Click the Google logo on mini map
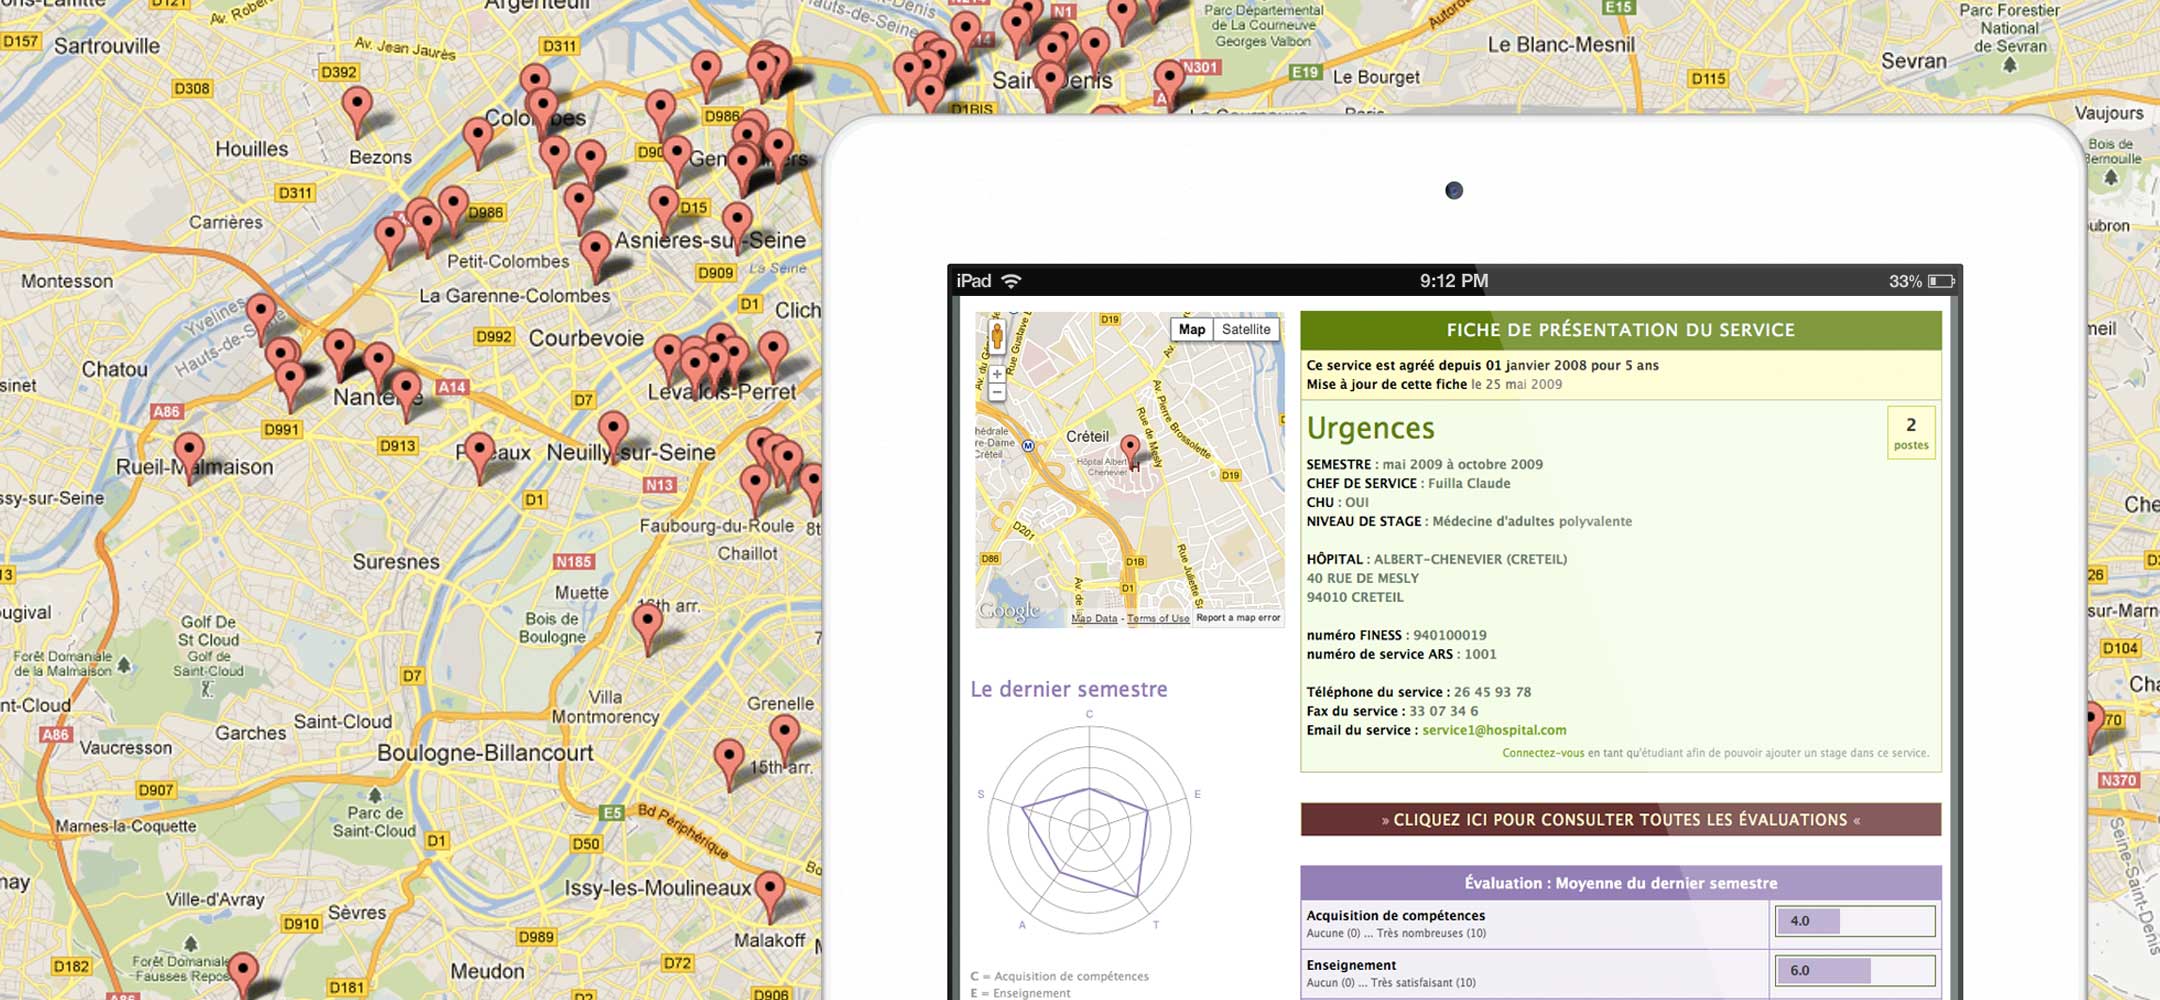2160x1000 pixels. click(1009, 611)
